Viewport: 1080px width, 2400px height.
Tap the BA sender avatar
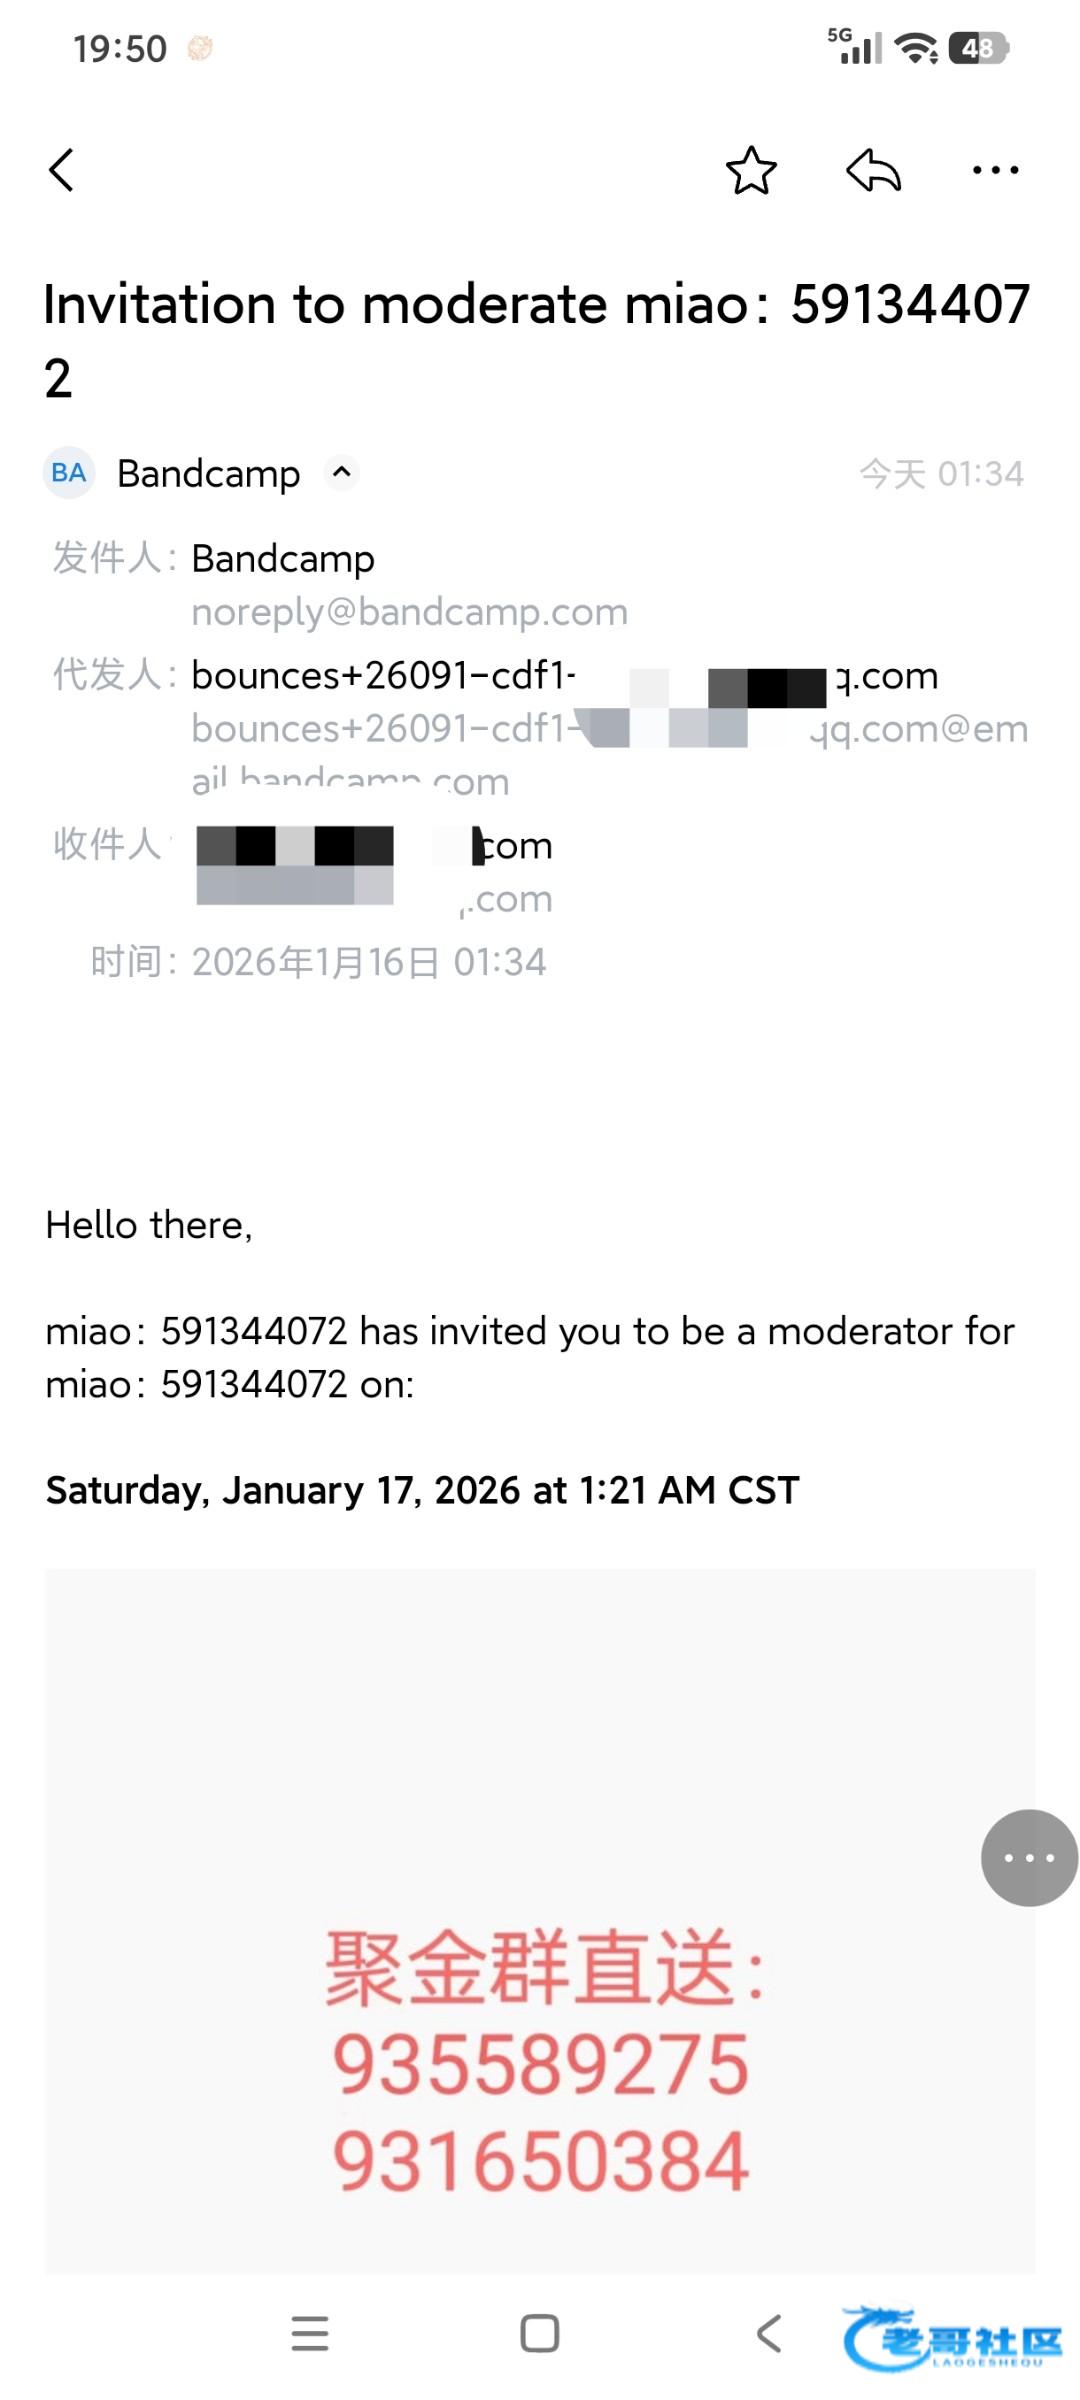(x=69, y=473)
